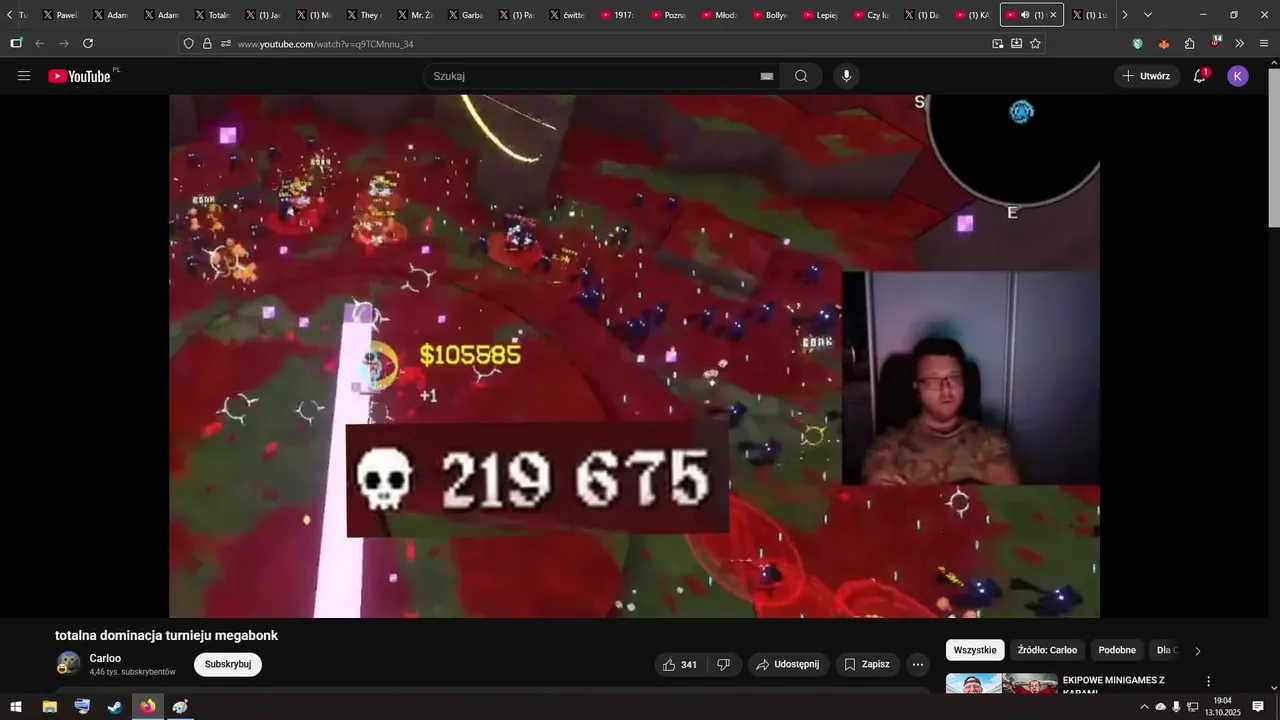Open options menu for EKIPOWE MINIGAMES video
Viewport: 1280px width, 720px height.
point(1208,681)
